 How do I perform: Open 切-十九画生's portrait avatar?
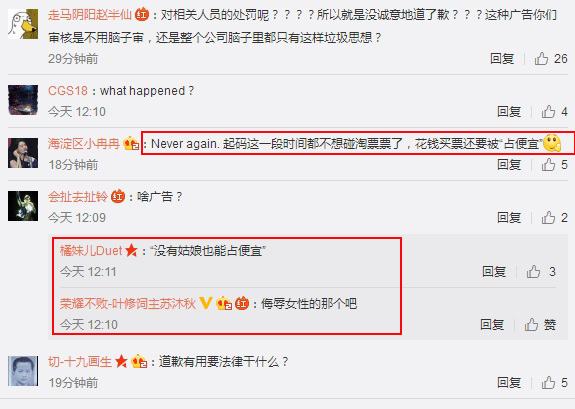point(23,371)
